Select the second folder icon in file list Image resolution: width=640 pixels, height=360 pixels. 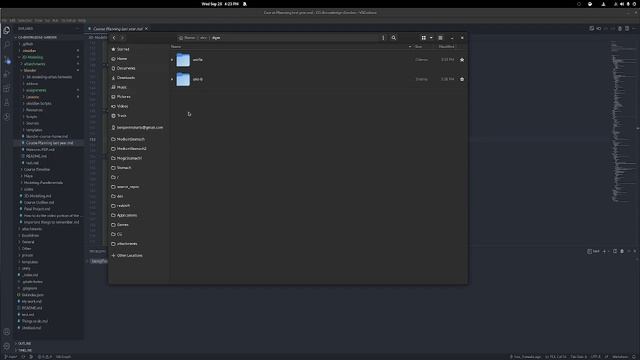pyautogui.click(x=183, y=79)
